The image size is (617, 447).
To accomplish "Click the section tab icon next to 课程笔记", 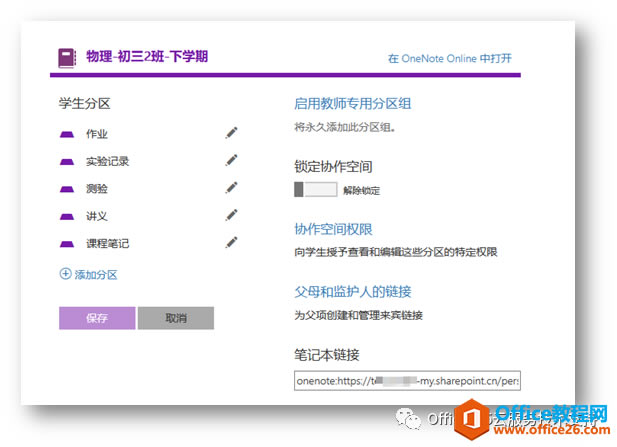I will [x=67, y=244].
